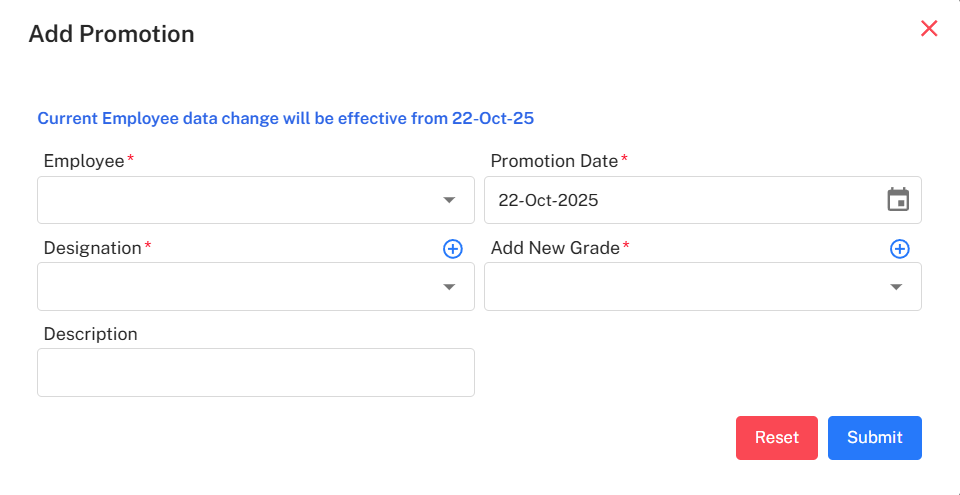Open the Promotion Date calendar picker icon
This screenshot has height=495, width=960.
click(x=898, y=200)
